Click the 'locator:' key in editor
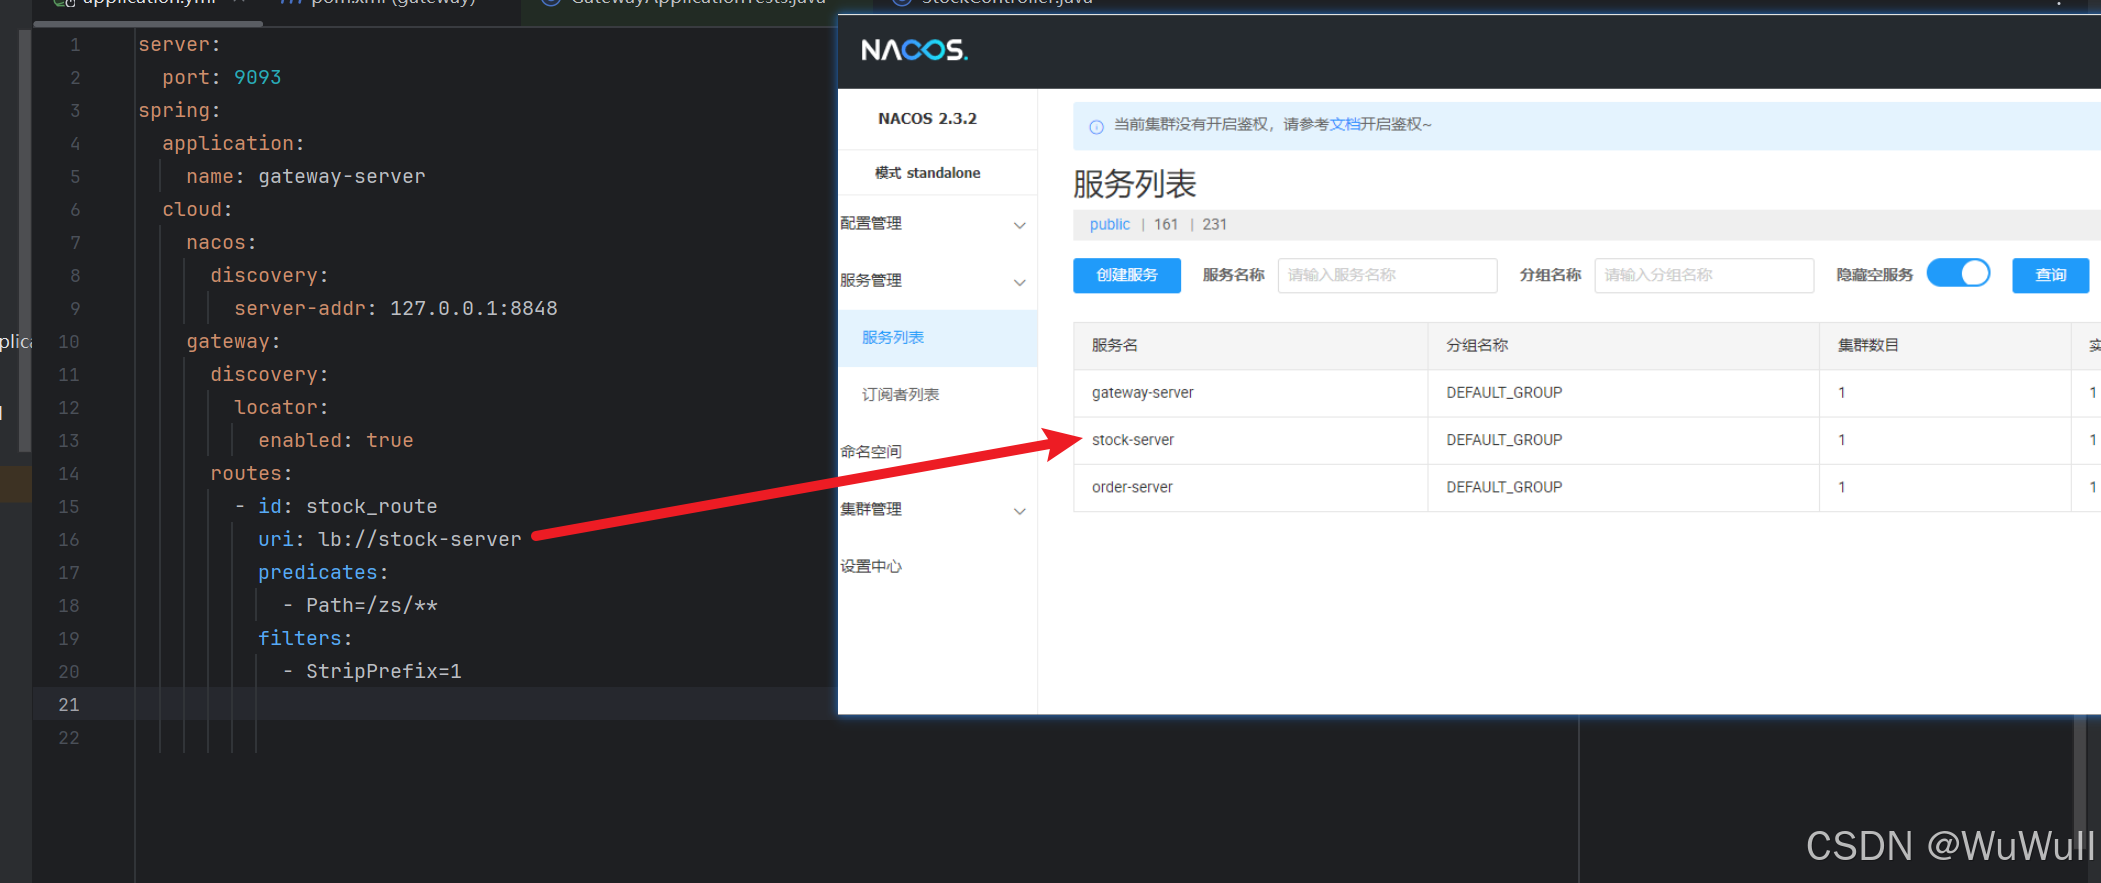This screenshot has height=883, width=2101. point(281,407)
